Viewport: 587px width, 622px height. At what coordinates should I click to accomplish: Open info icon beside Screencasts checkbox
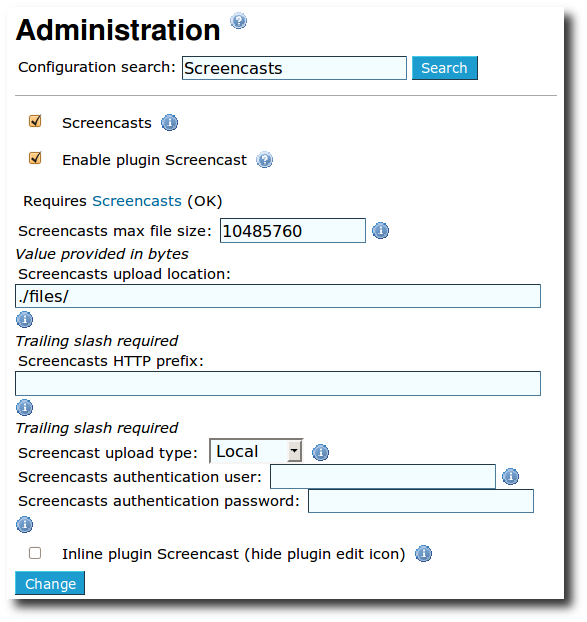pos(169,123)
